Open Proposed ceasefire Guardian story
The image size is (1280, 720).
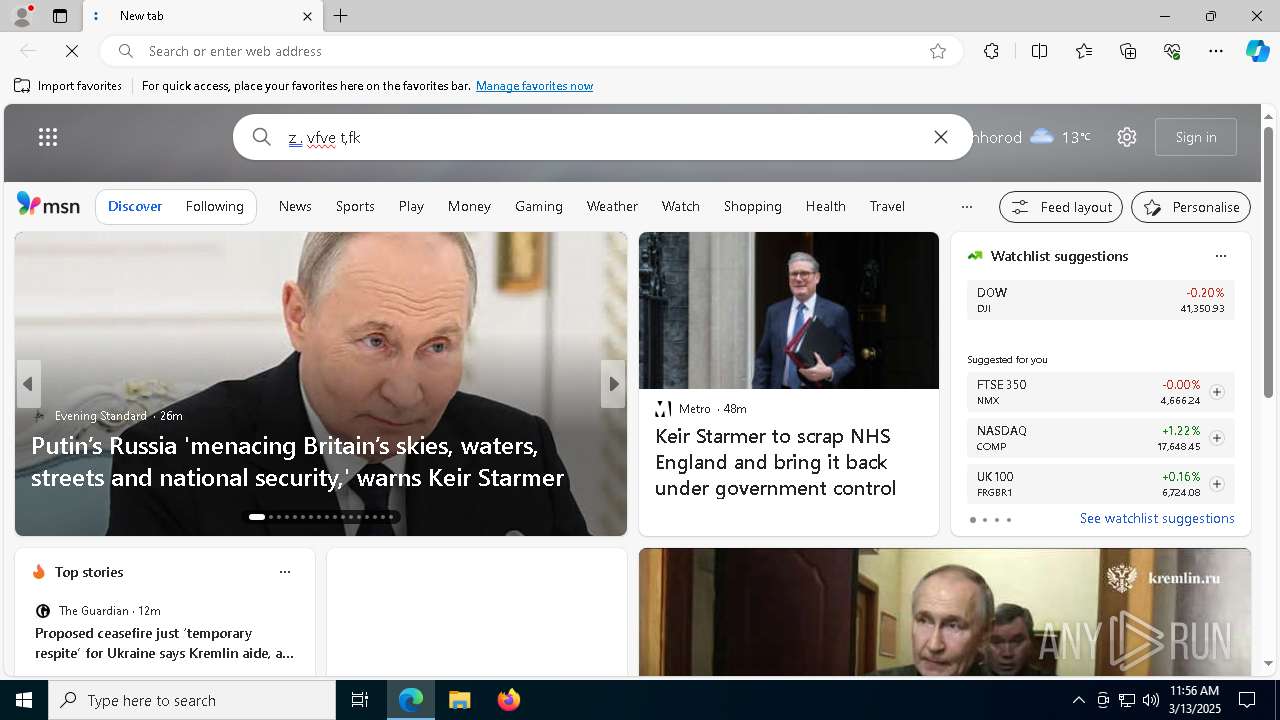coord(165,643)
